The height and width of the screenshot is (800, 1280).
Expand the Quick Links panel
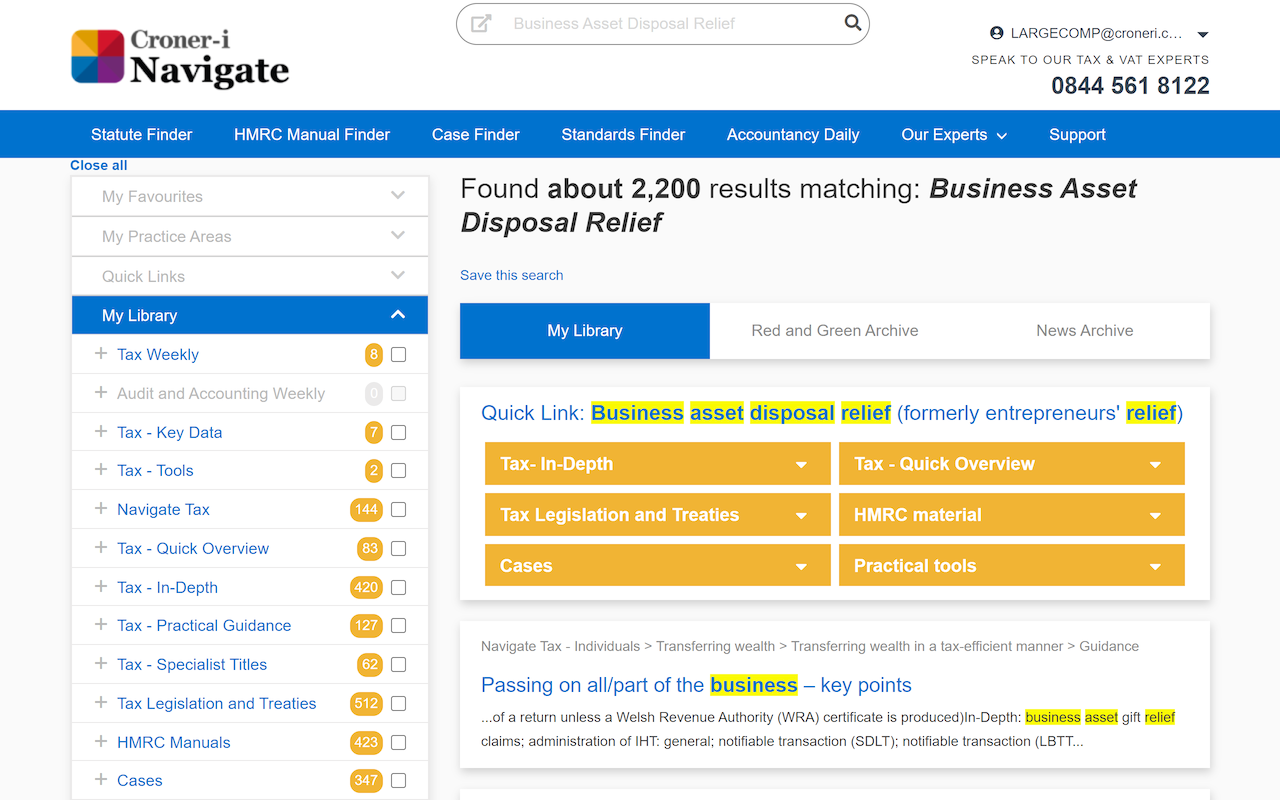click(250, 276)
